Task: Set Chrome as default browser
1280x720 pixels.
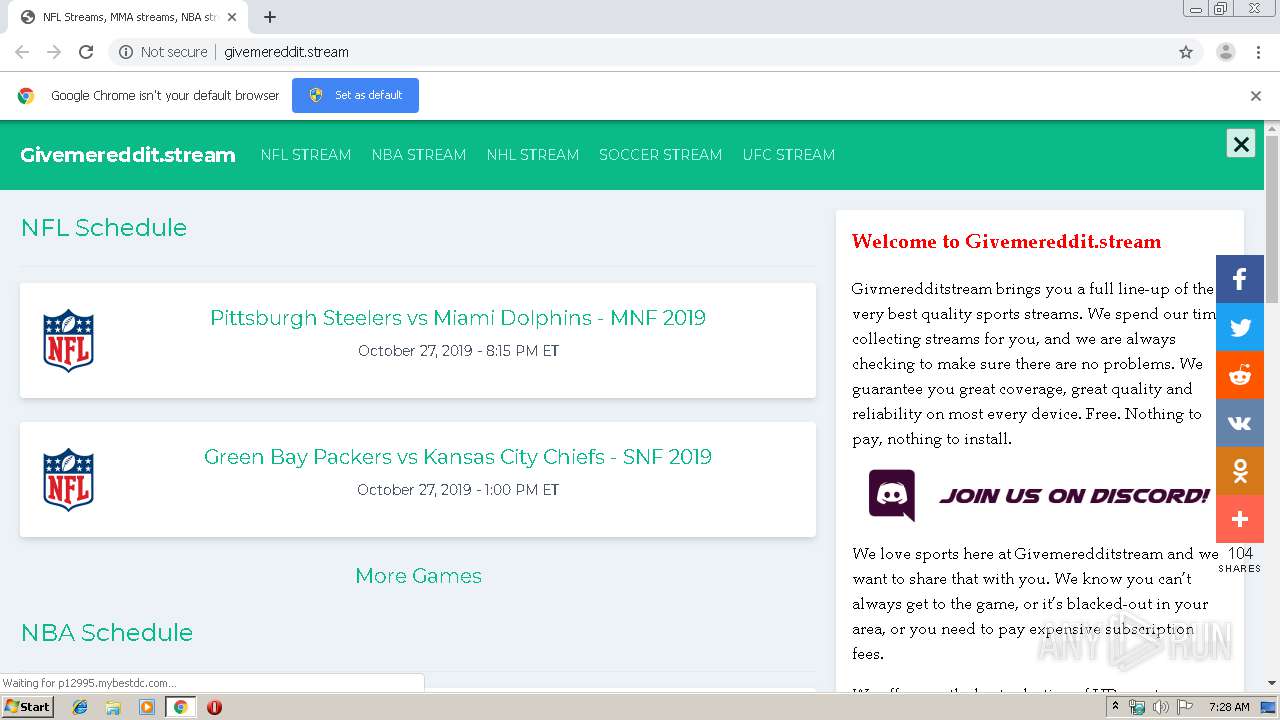Action: click(355, 95)
